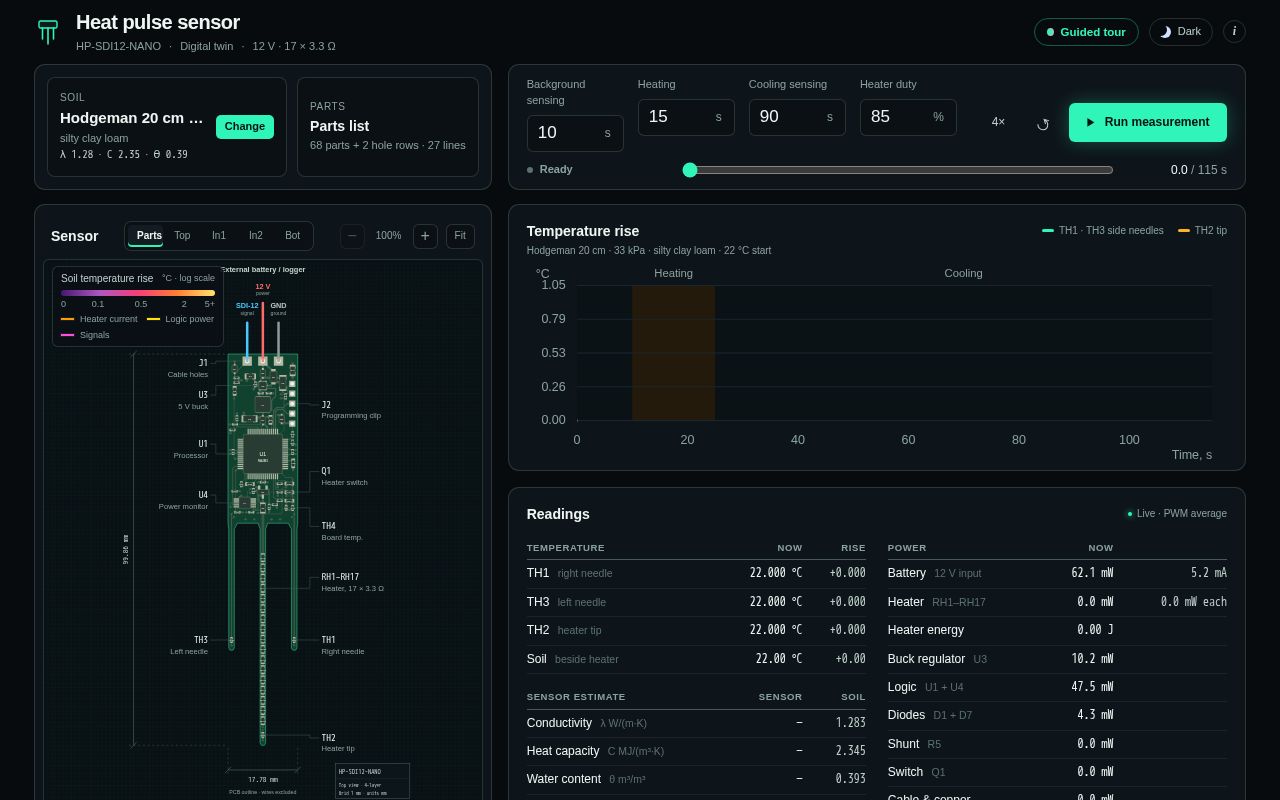Click the RH1–RH17 Heater label

pyautogui.click(x=352, y=582)
